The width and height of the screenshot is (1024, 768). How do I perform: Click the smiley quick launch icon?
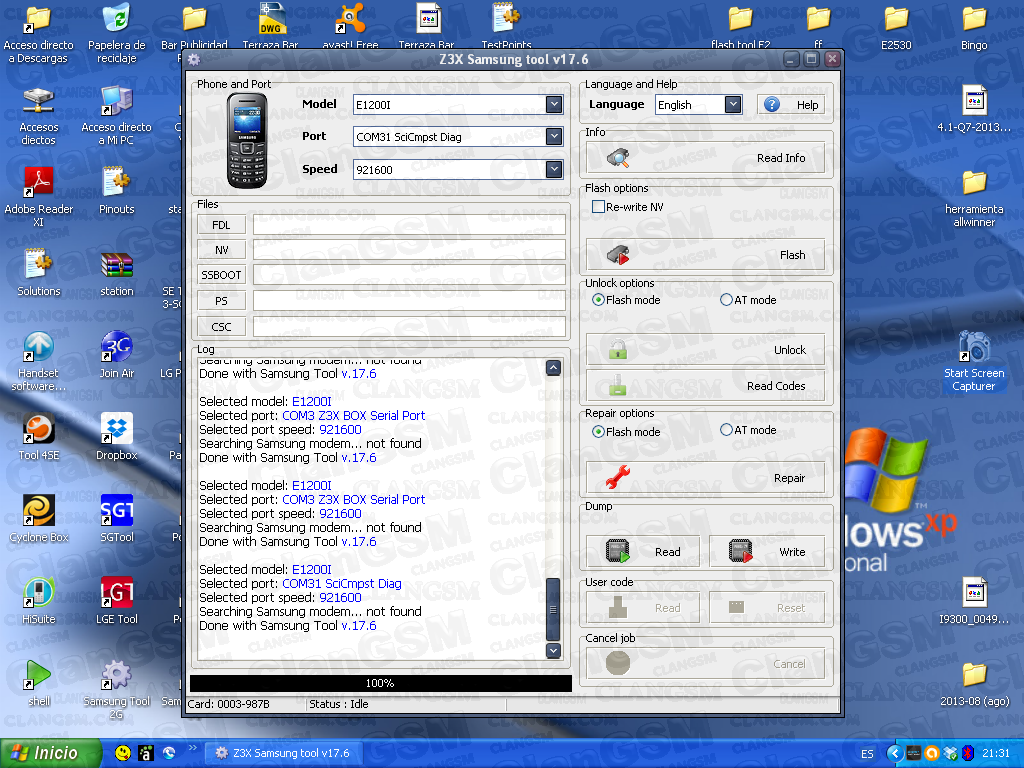122,753
